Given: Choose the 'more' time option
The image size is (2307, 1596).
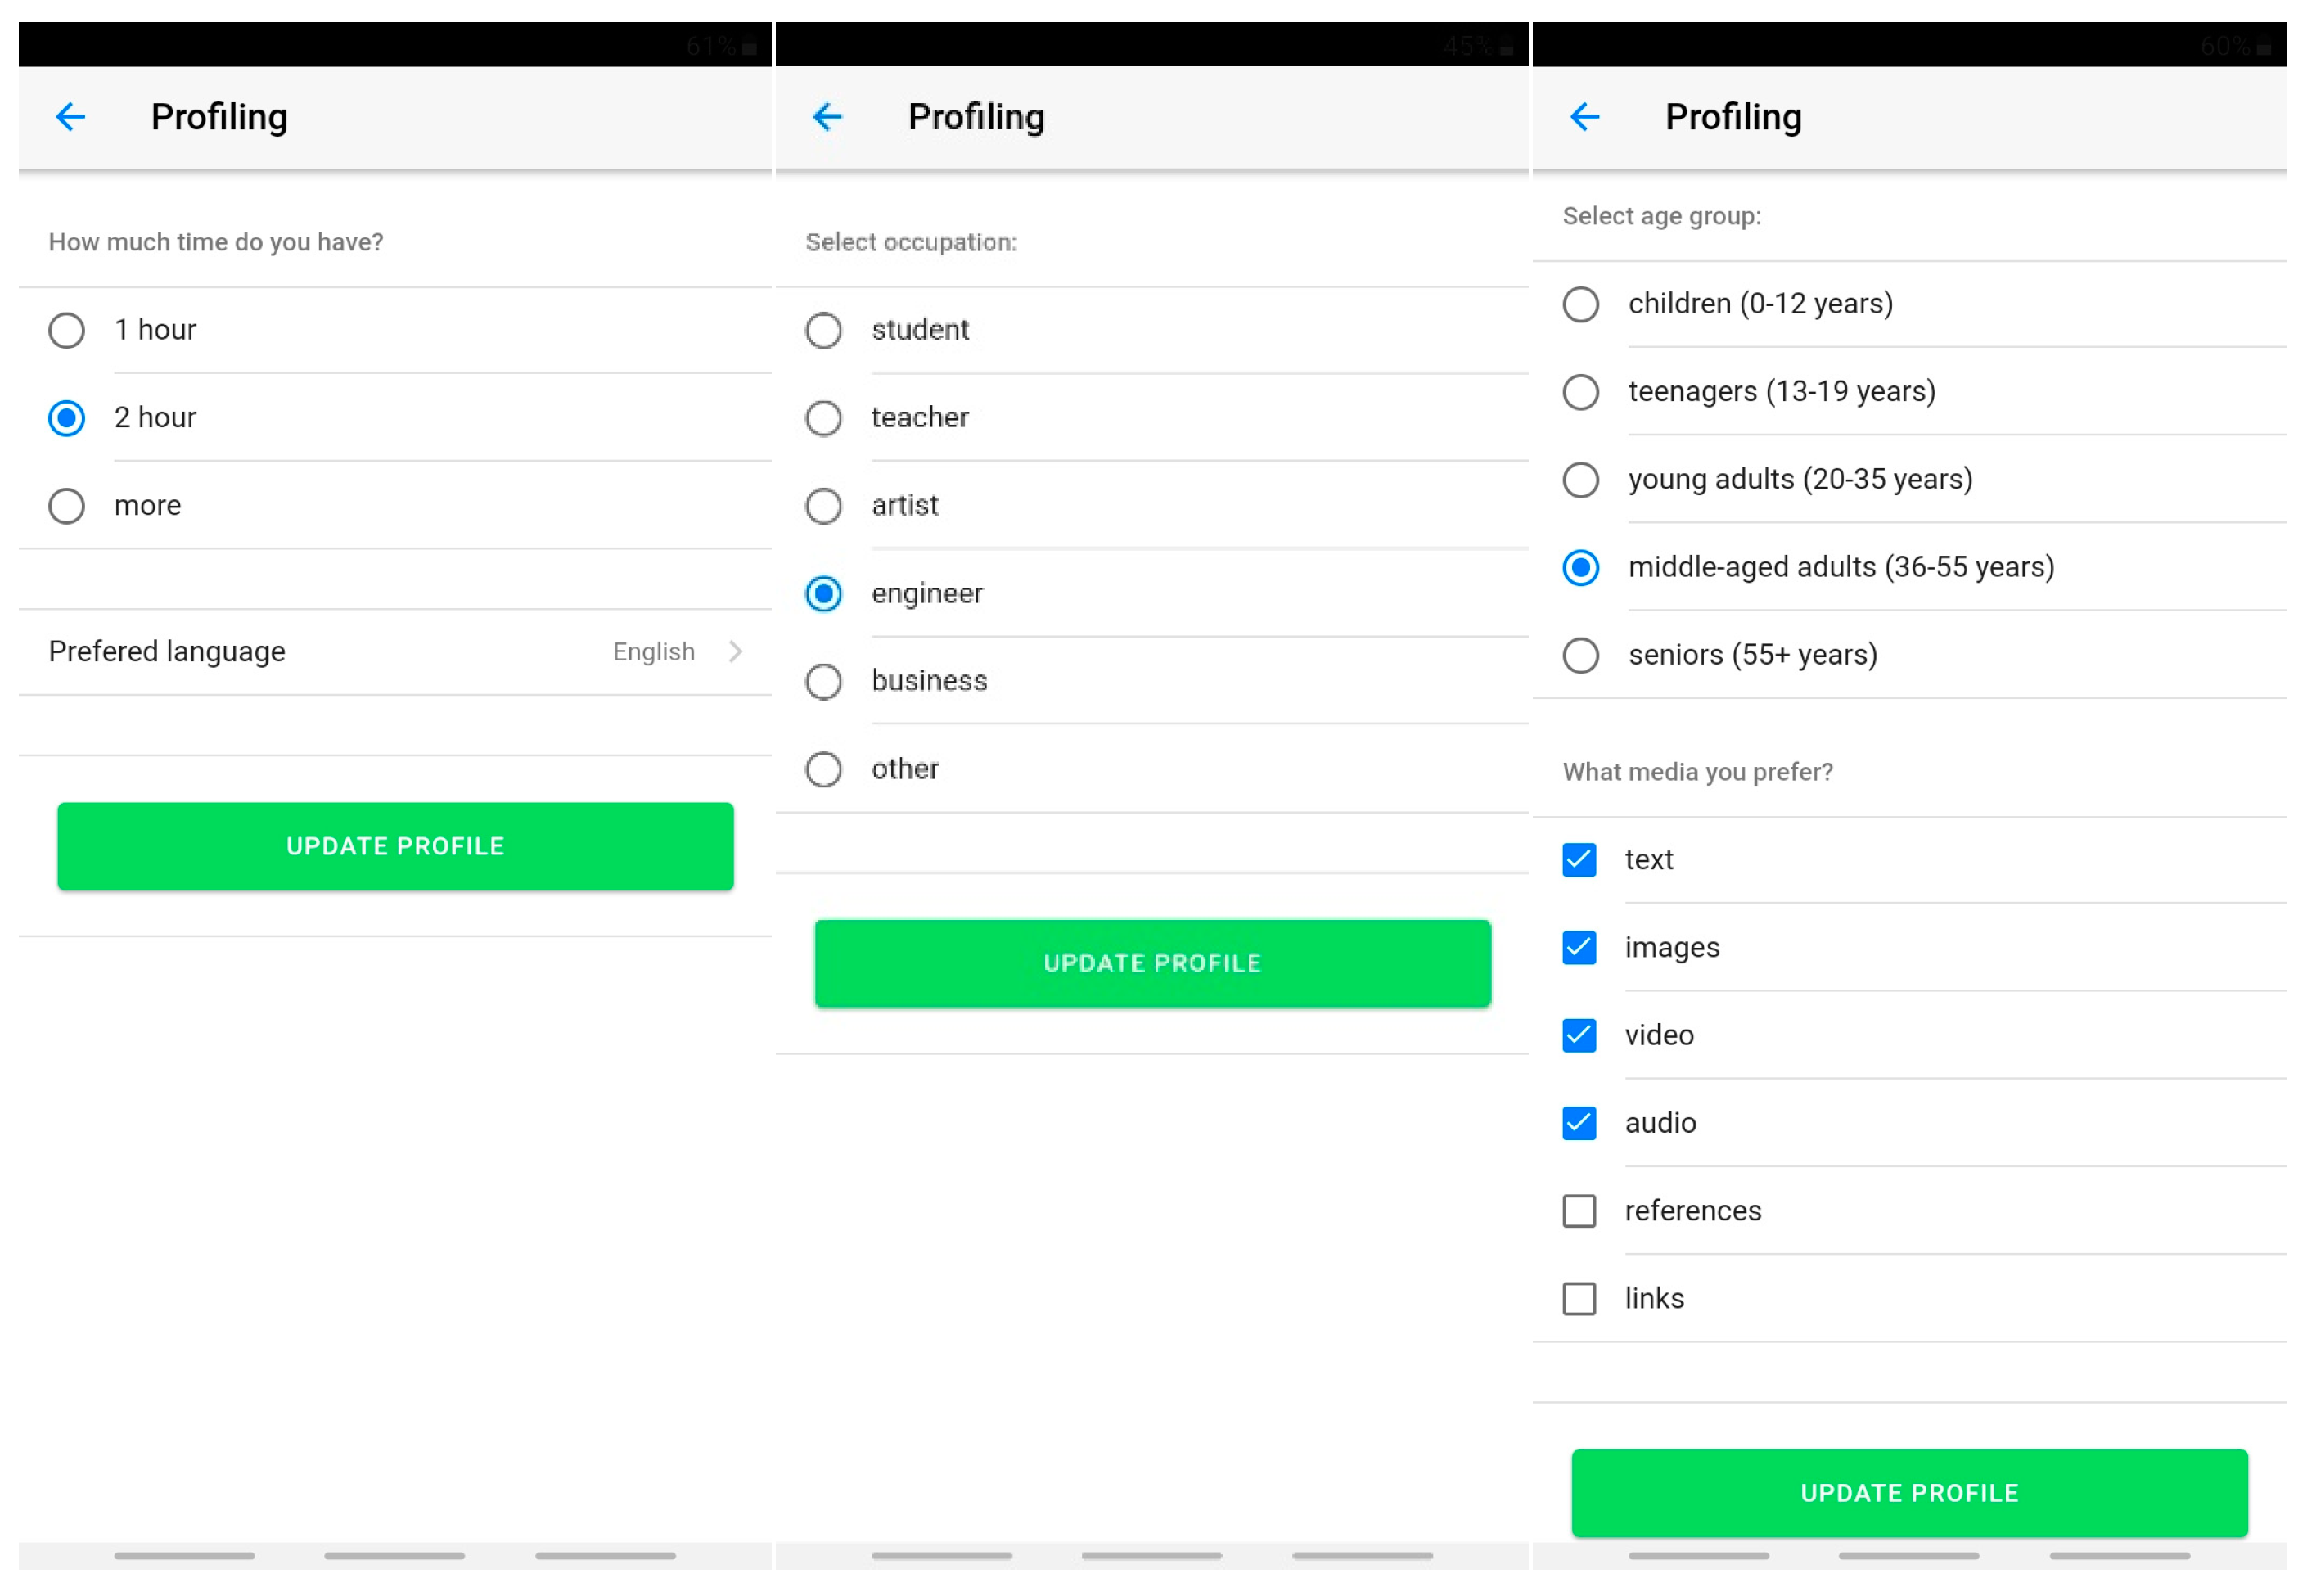Looking at the screenshot, I should pos(67,505).
